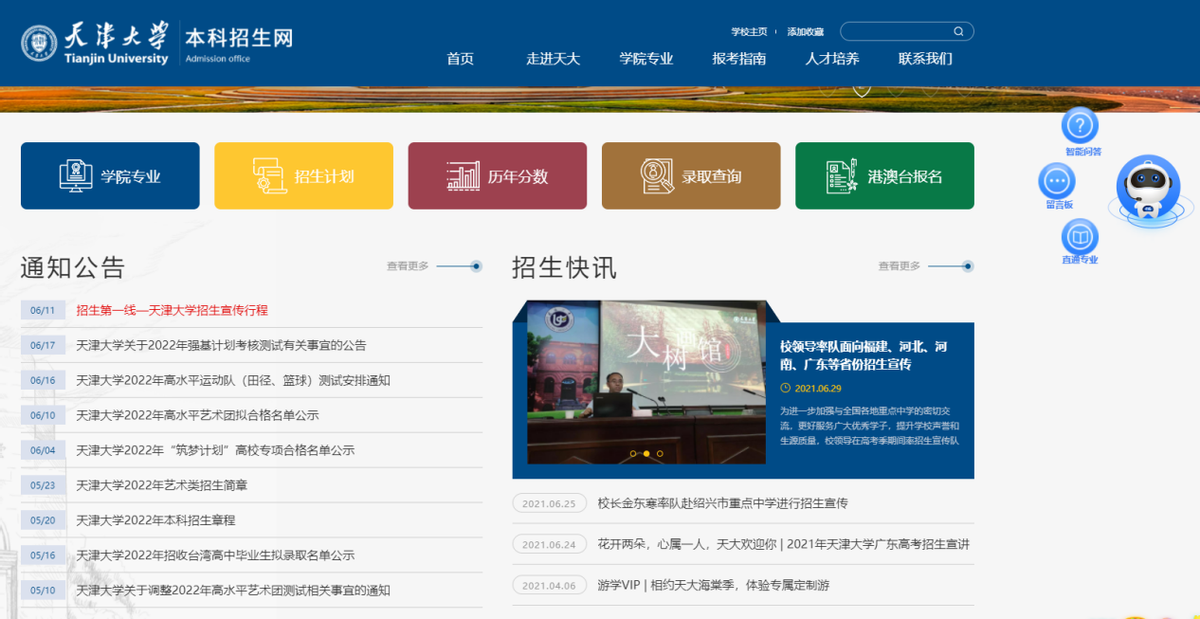Open notice 招生第一线—天津大学招生宣传行程

(x=172, y=310)
